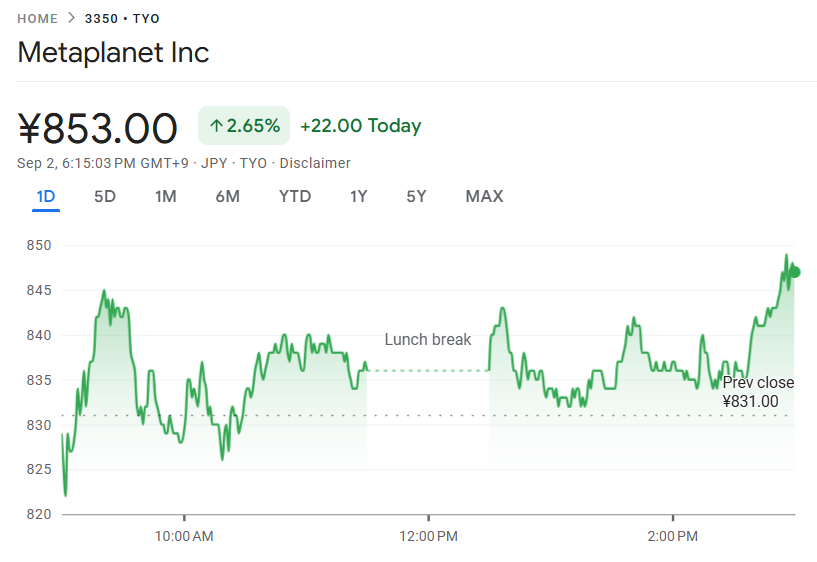Screen dimensions: 817x562
Task: Switch to the 1M chart range
Action: pyautogui.click(x=165, y=196)
